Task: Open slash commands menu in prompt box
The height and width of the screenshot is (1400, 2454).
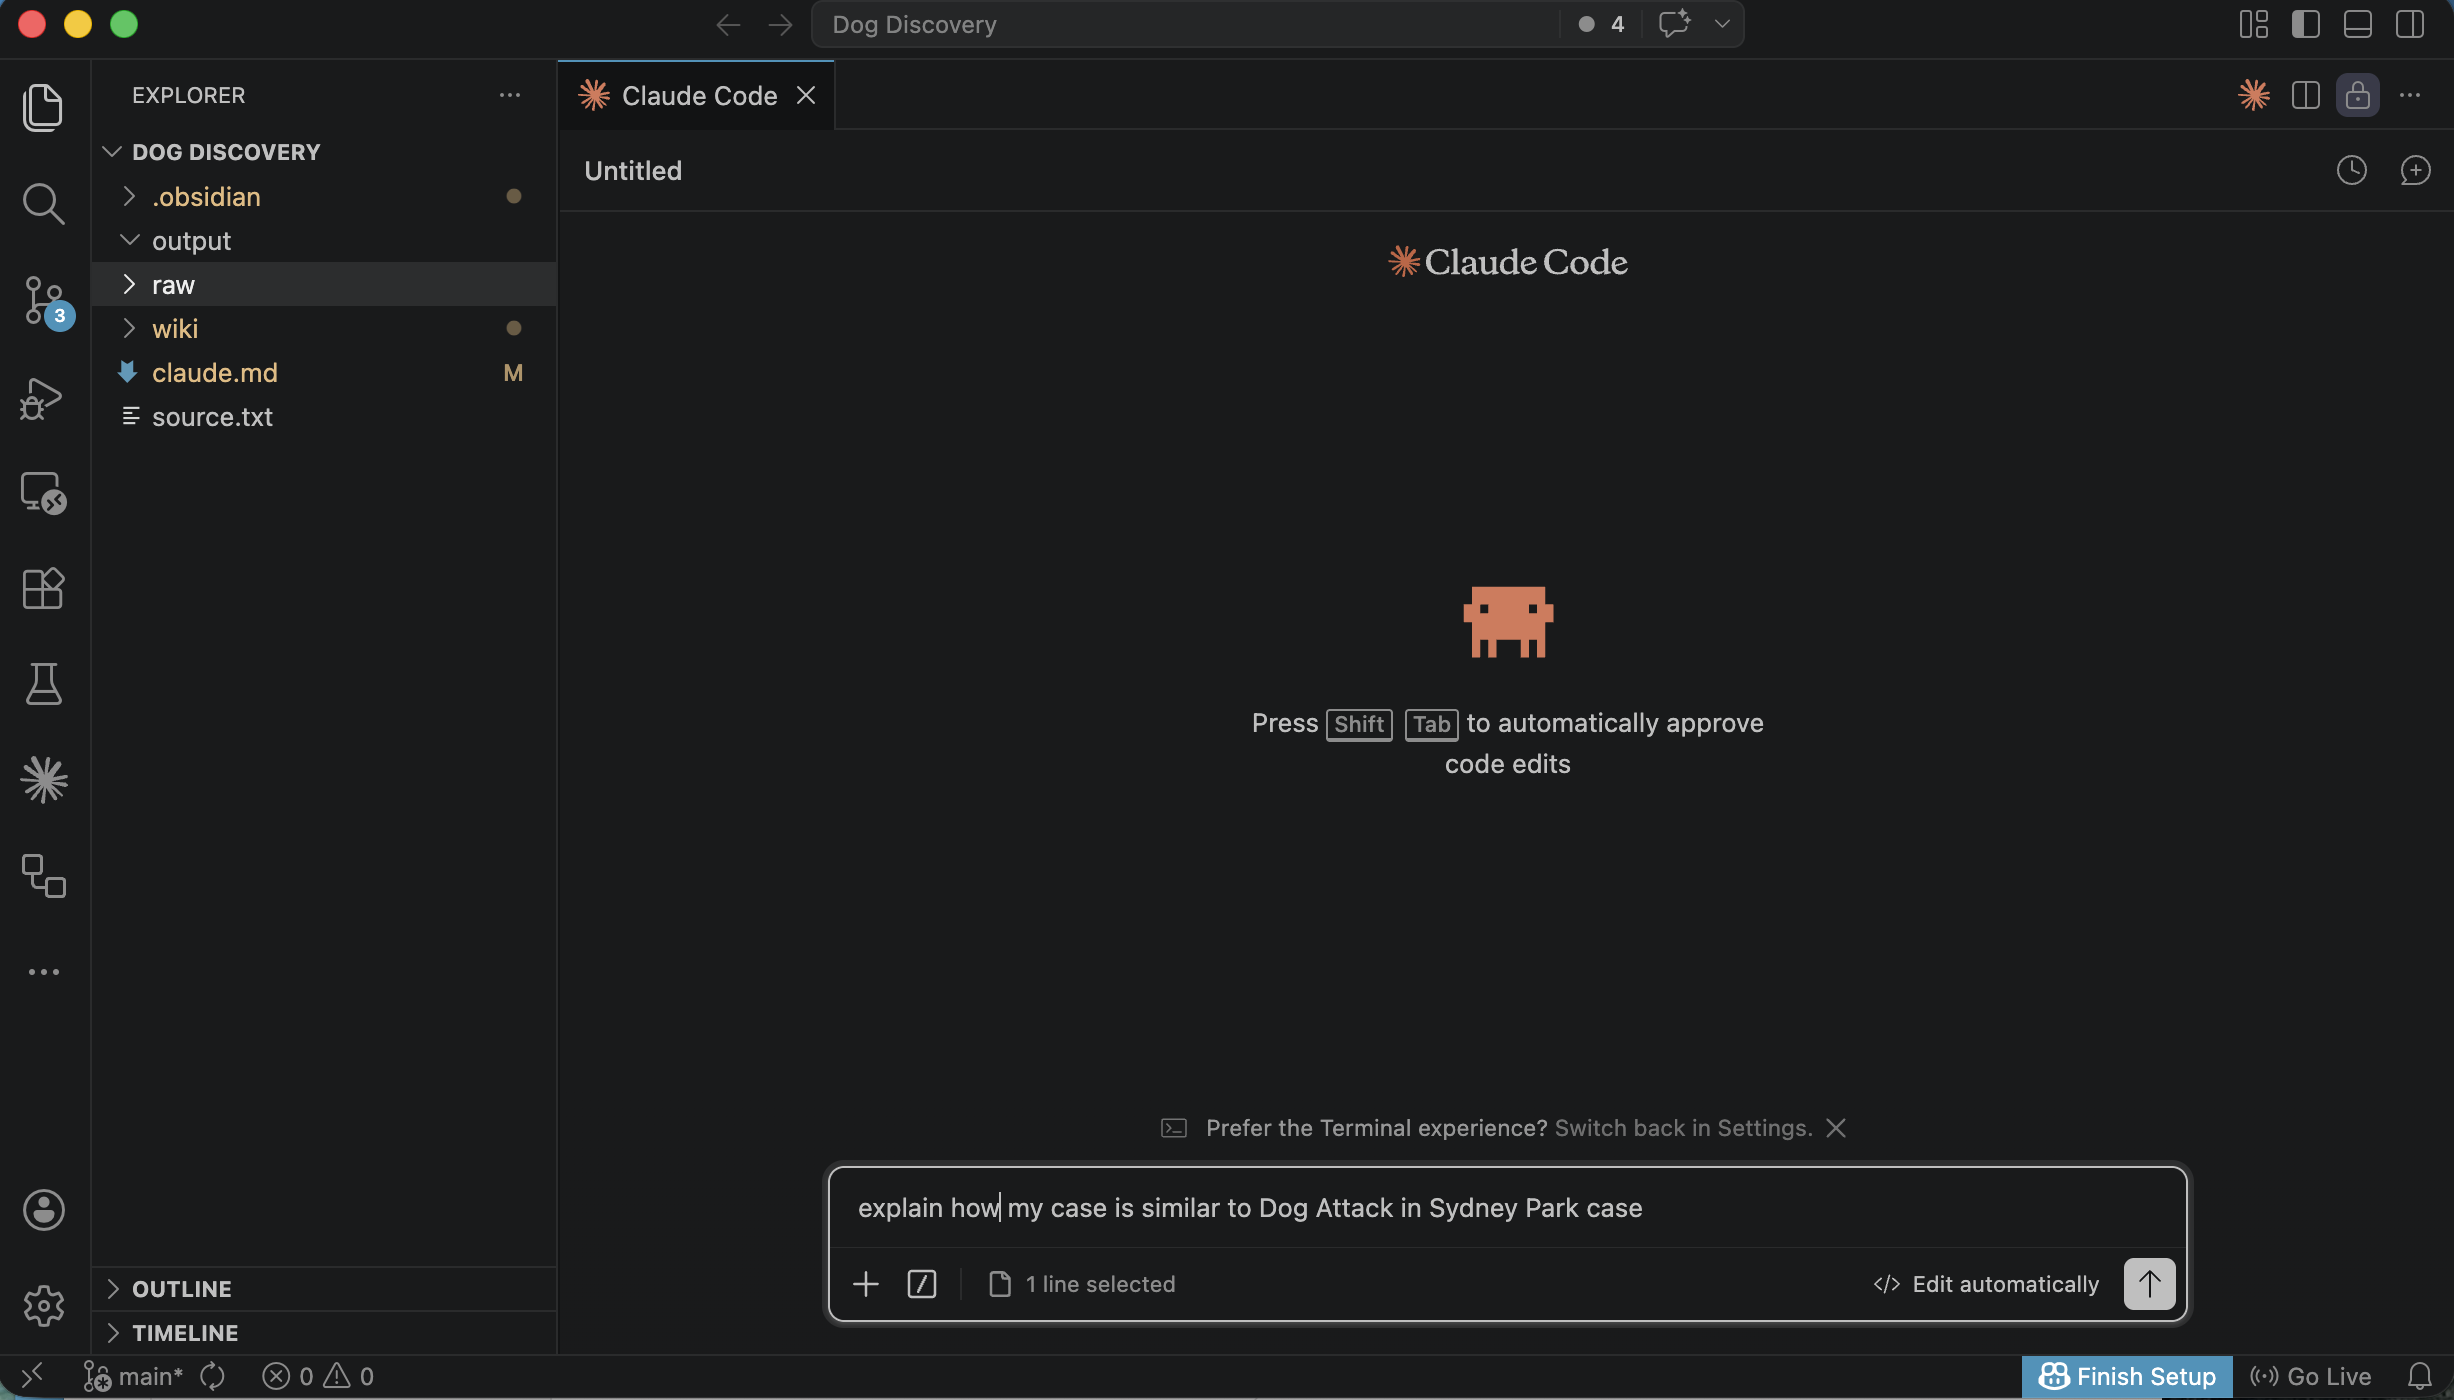Action: point(922,1284)
